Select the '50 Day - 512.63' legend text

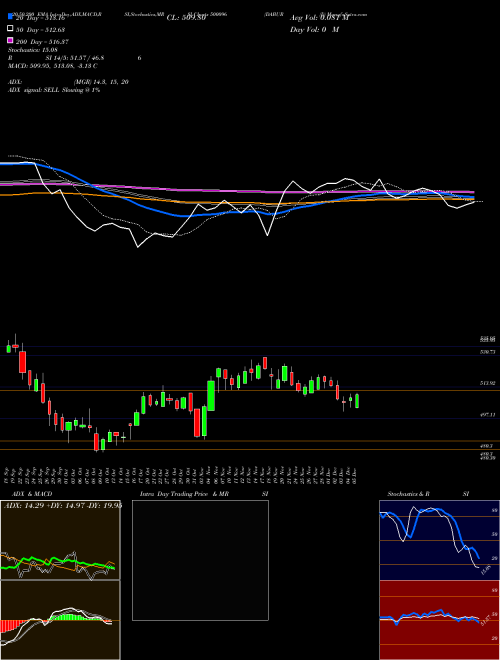(x=41, y=29)
